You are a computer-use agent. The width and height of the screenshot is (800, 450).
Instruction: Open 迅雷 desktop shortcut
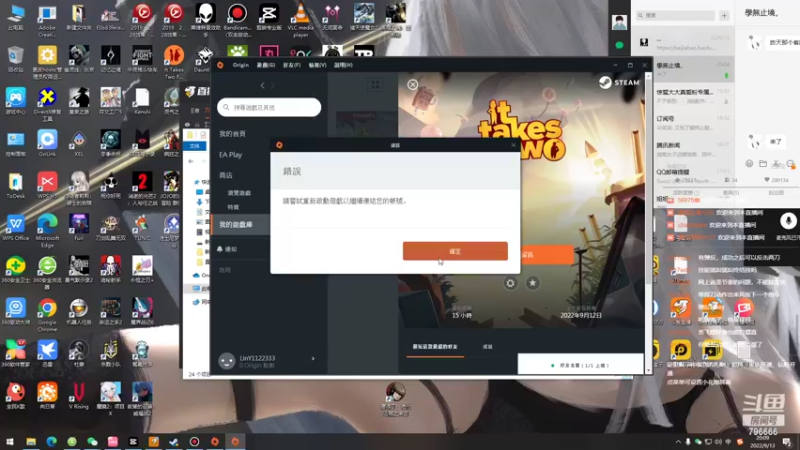(x=47, y=354)
